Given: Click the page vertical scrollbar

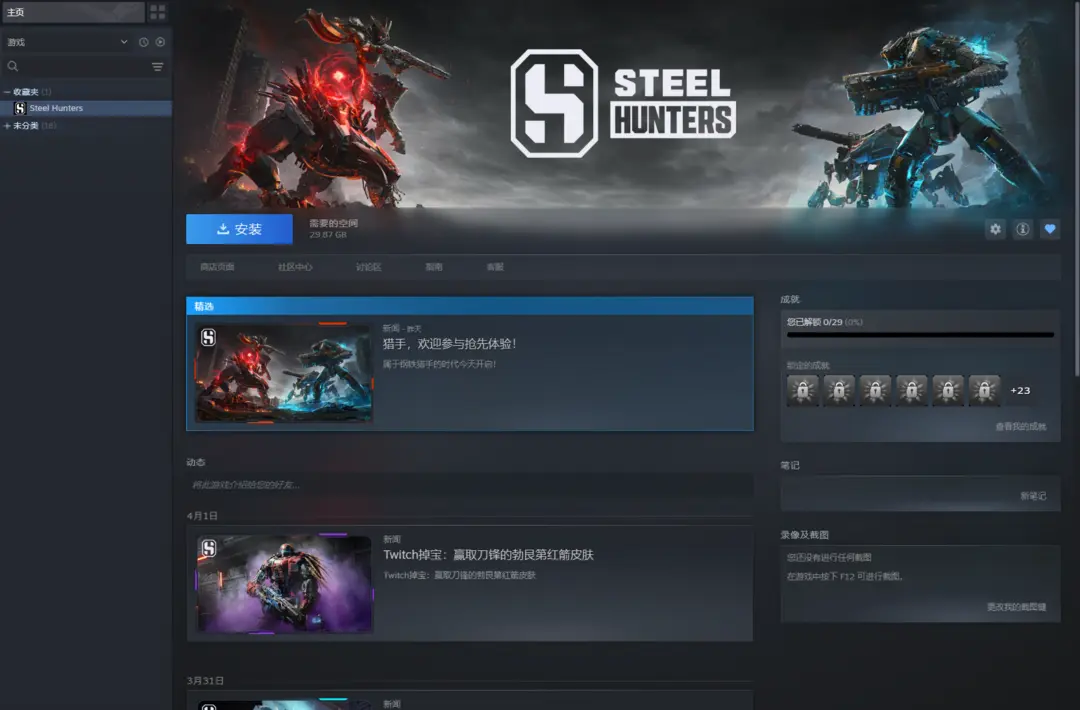Looking at the screenshot, I should [x=1076, y=189].
